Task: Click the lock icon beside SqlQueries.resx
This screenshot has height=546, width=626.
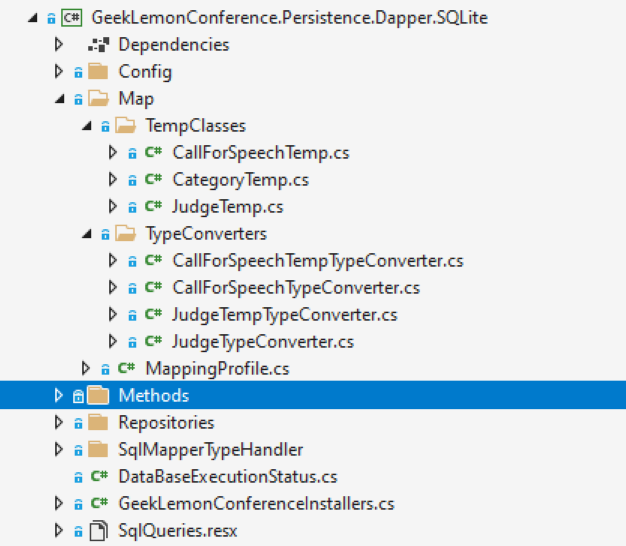Action: click(78, 532)
